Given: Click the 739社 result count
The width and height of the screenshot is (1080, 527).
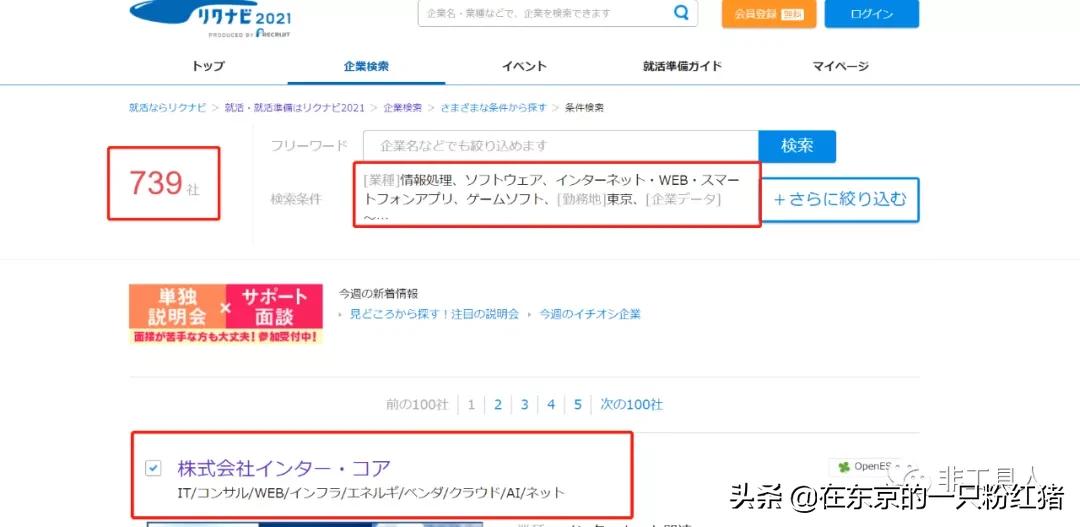Looking at the screenshot, I should (164, 184).
